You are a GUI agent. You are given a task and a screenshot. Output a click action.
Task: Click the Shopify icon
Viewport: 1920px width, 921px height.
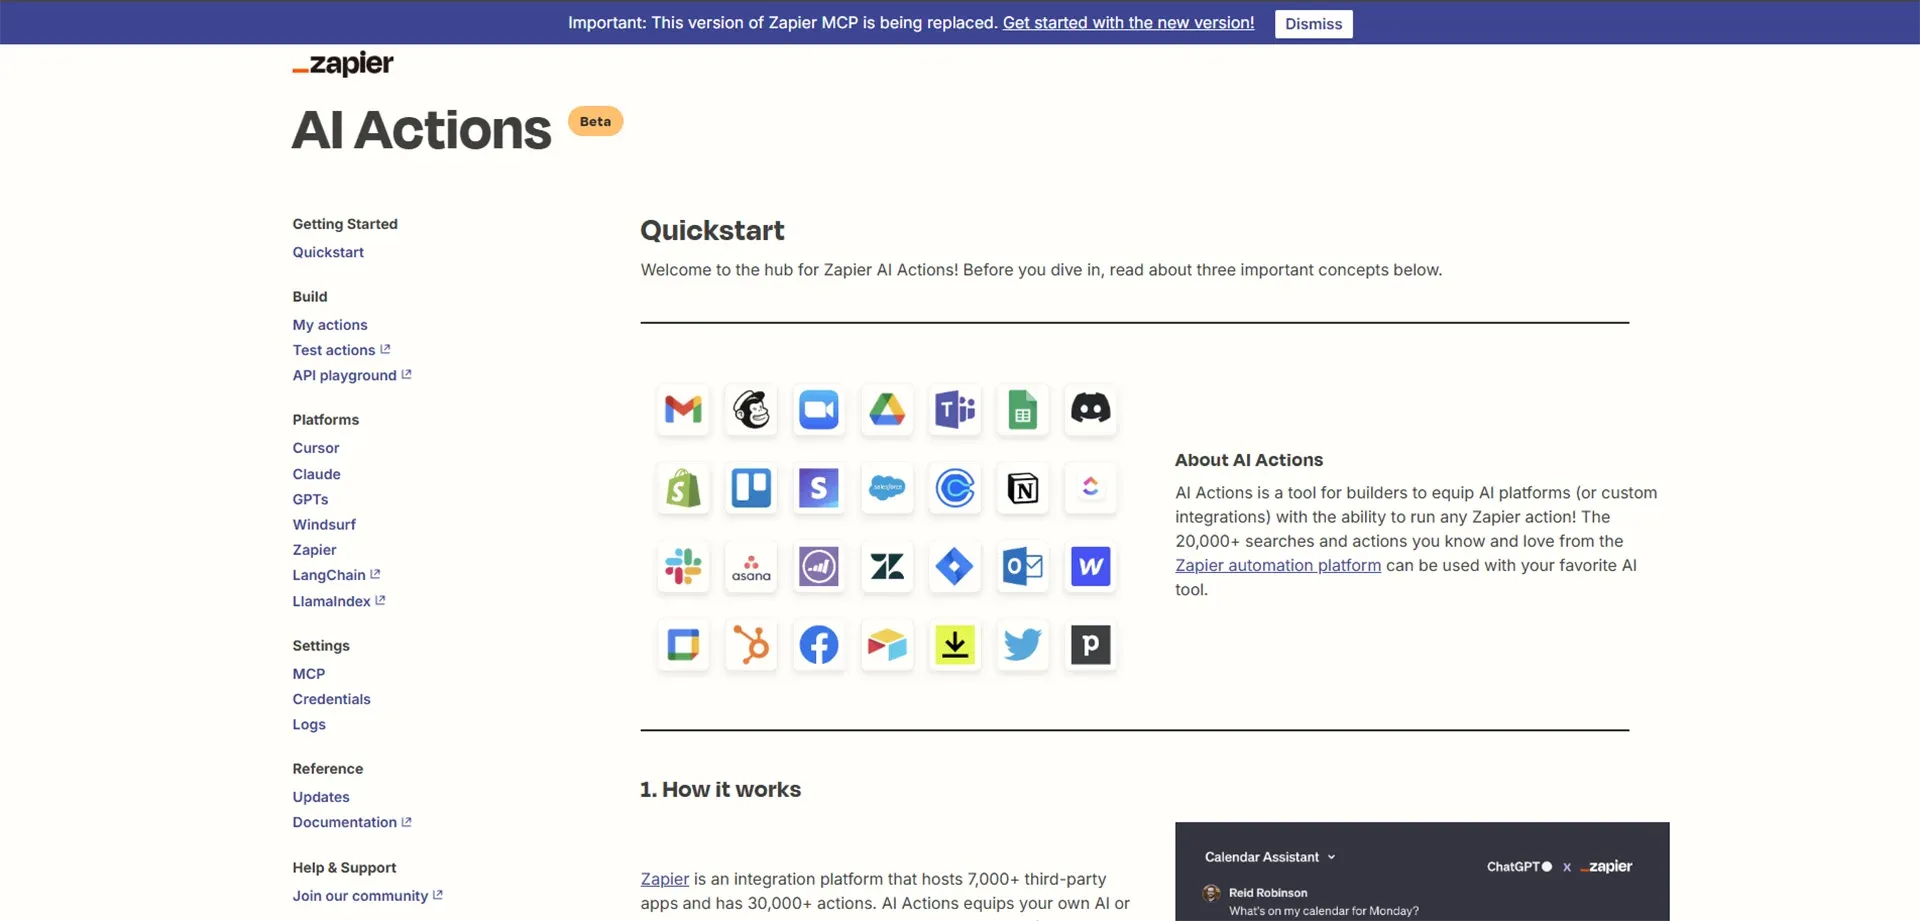point(682,489)
